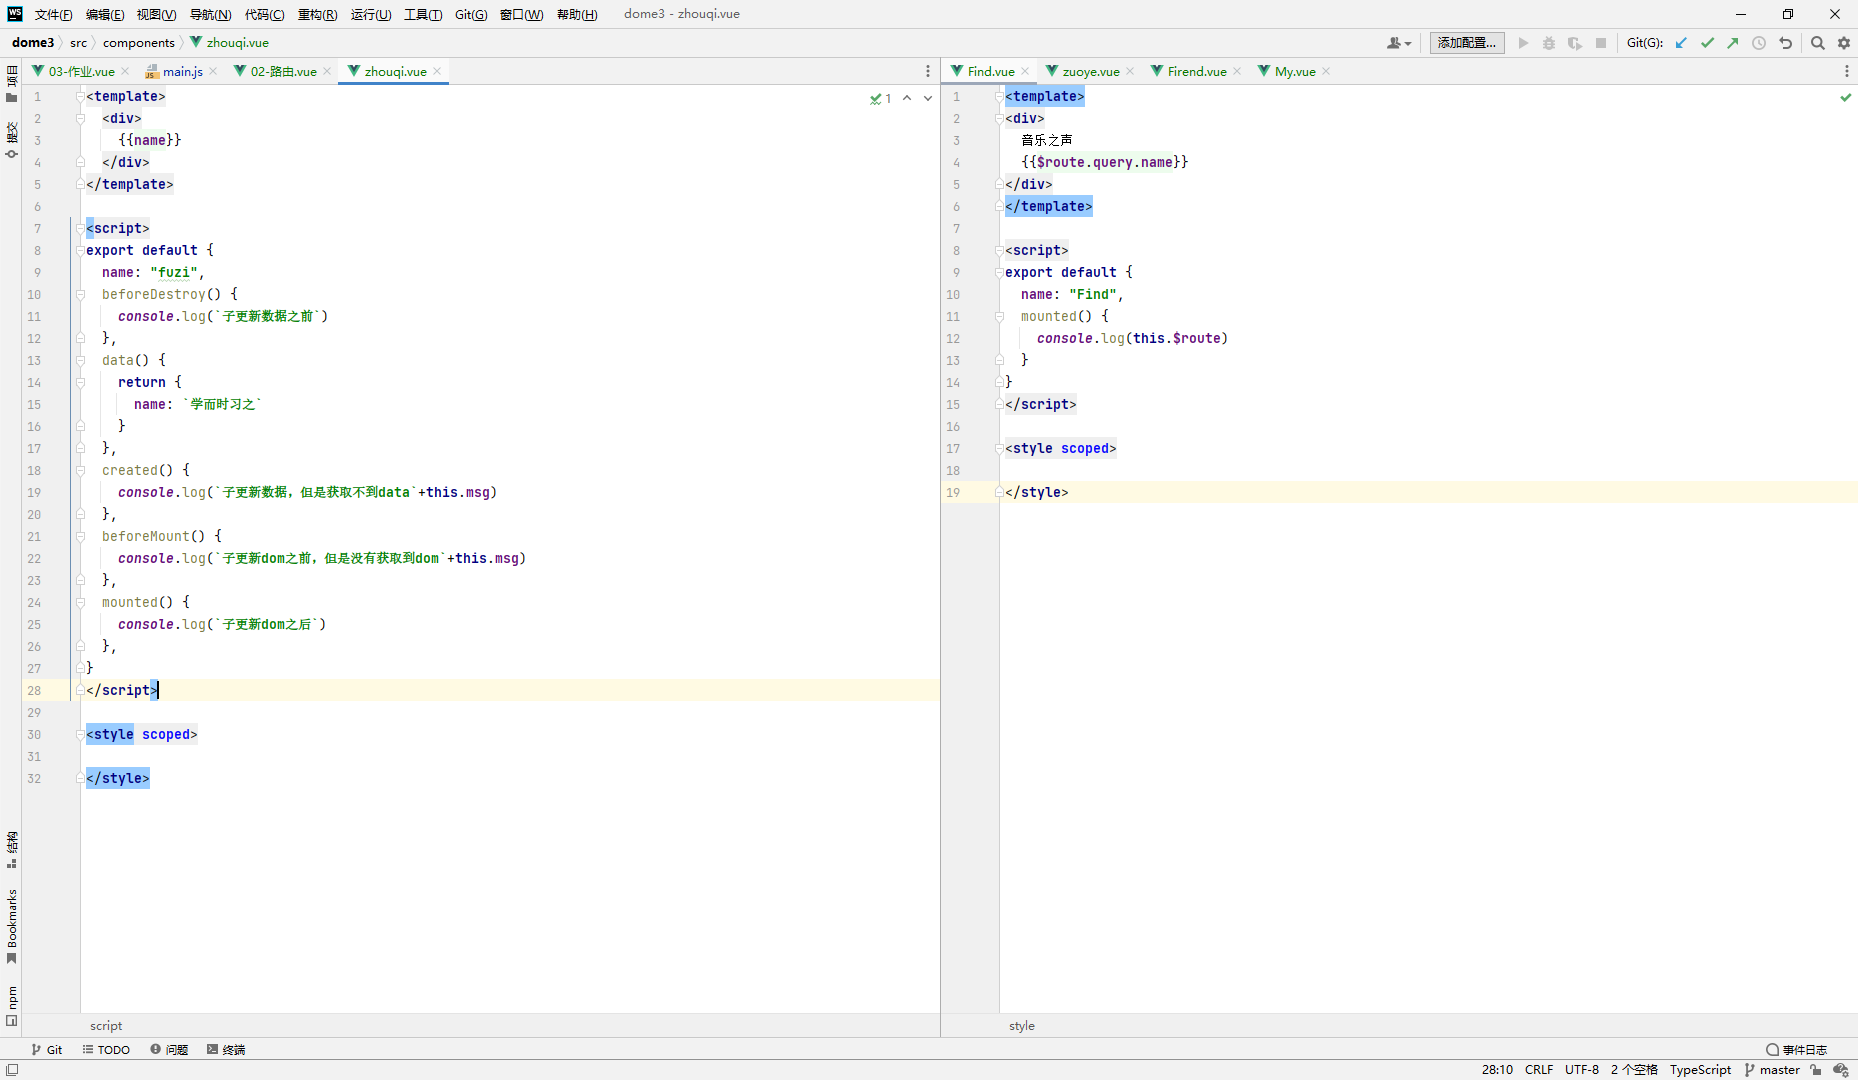Open the 工具(T) menu
Screen dimensions: 1858x1080
(423, 14)
